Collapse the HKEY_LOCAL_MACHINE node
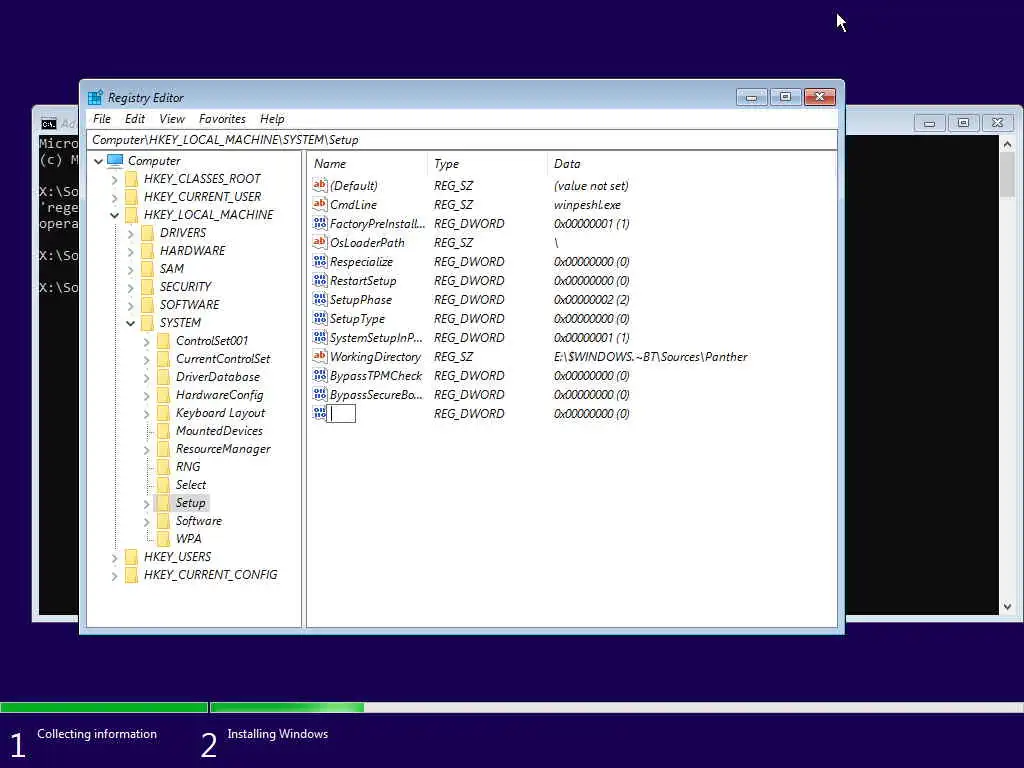Screen dimensions: 1024x768 tap(114, 215)
